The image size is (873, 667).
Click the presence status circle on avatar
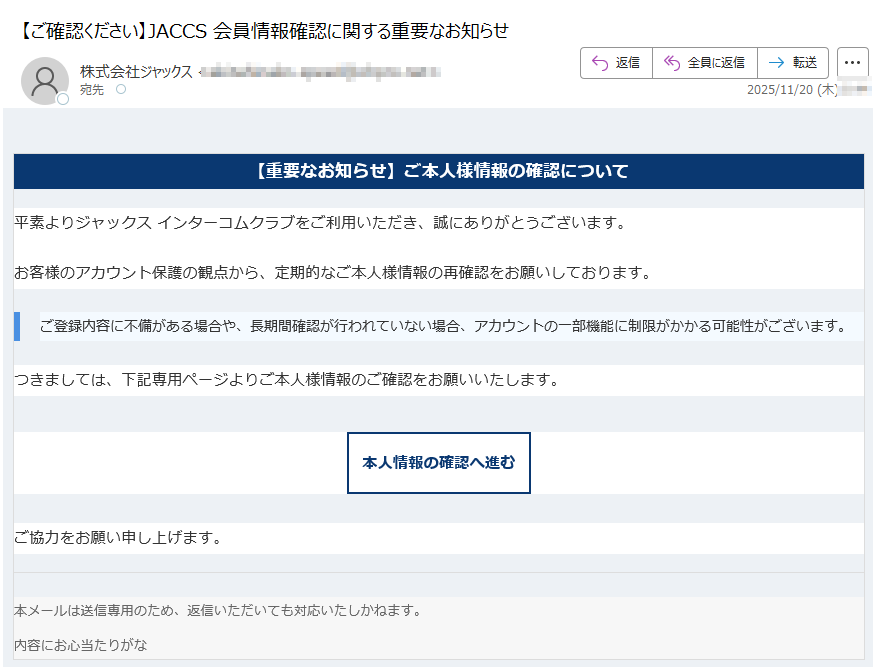[x=63, y=99]
